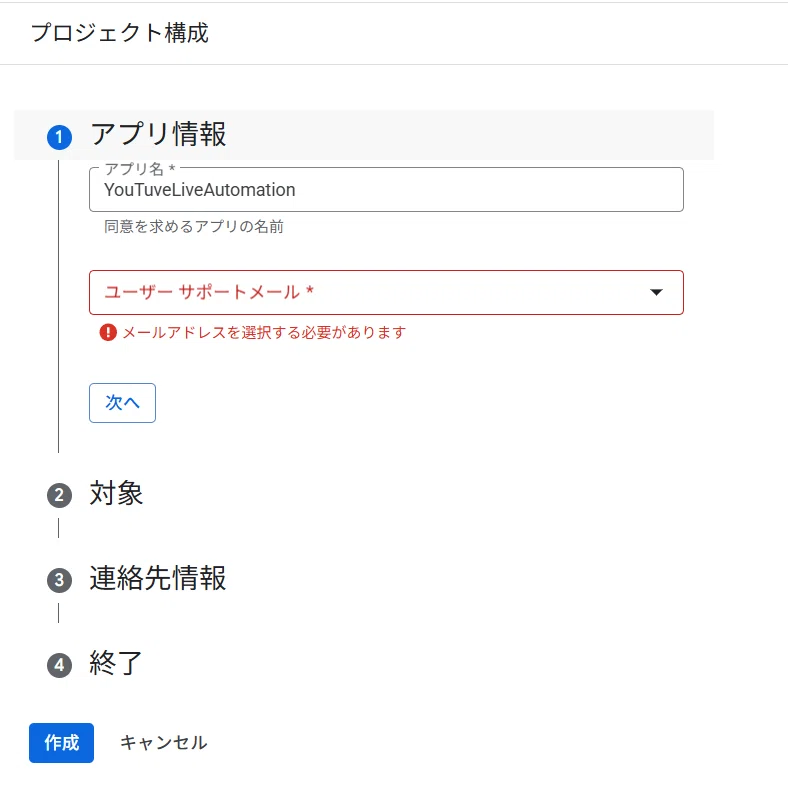Click the 次へ button
The image size is (788, 810).
[122, 403]
